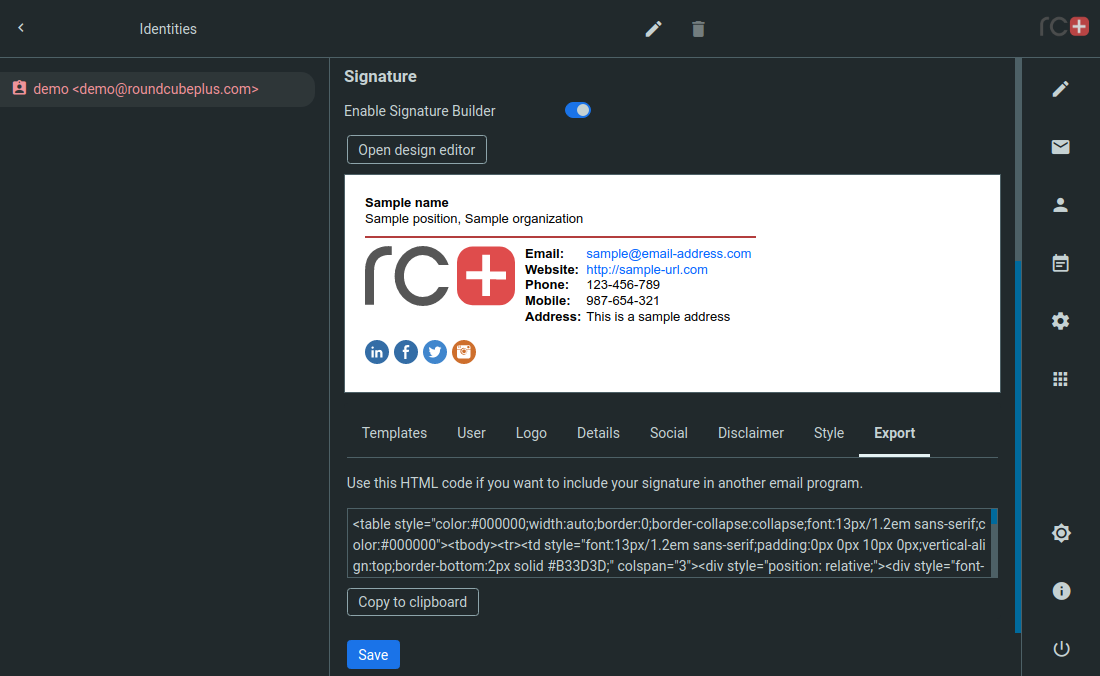This screenshot has width=1100, height=676.
Task: Click the edit pencil icon in header
Action: pos(653,29)
